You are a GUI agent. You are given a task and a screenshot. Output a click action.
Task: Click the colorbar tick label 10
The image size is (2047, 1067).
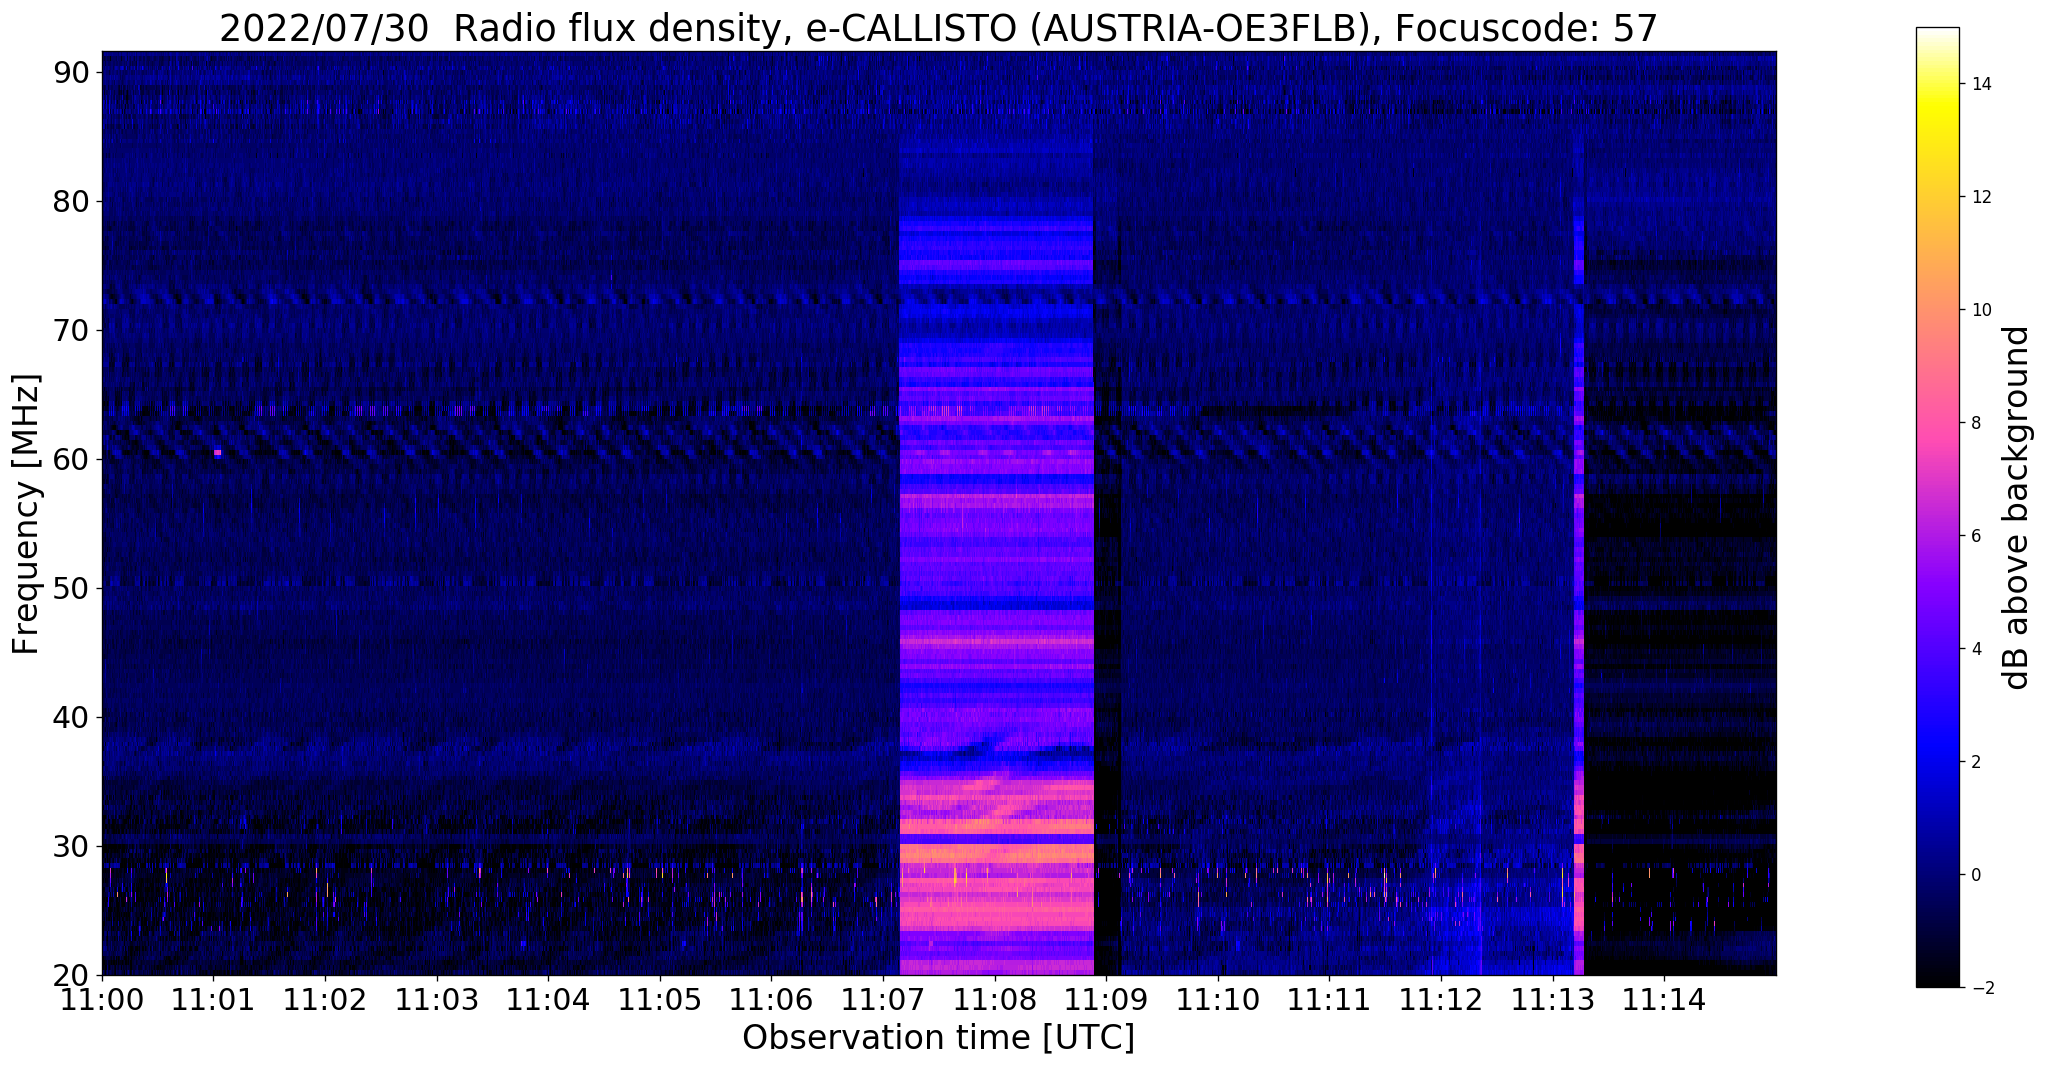pyautogui.click(x=1980, y=310)
